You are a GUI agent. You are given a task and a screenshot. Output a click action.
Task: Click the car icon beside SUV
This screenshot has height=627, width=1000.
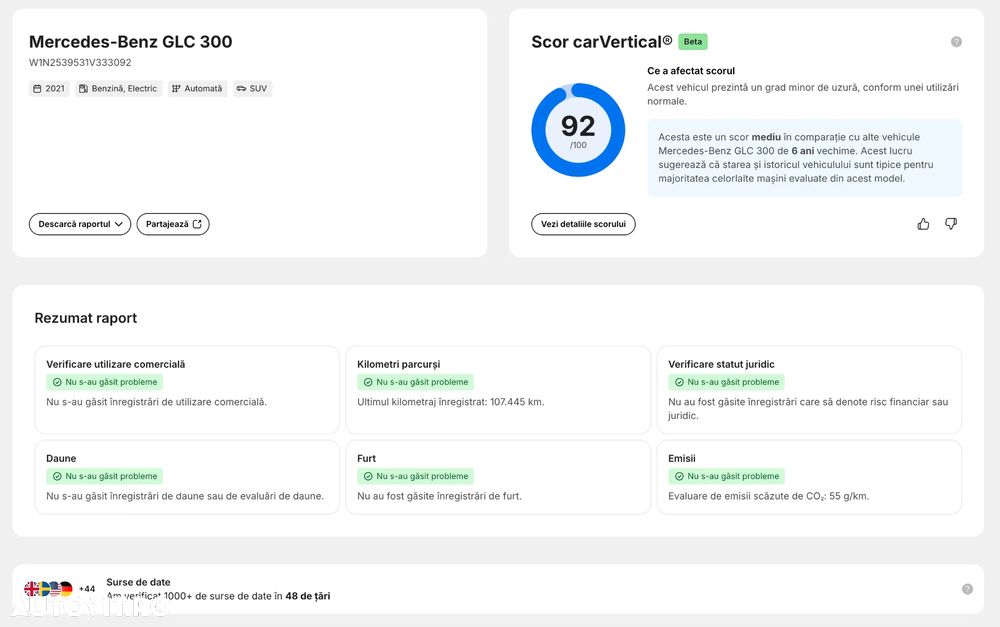point(241,89)
